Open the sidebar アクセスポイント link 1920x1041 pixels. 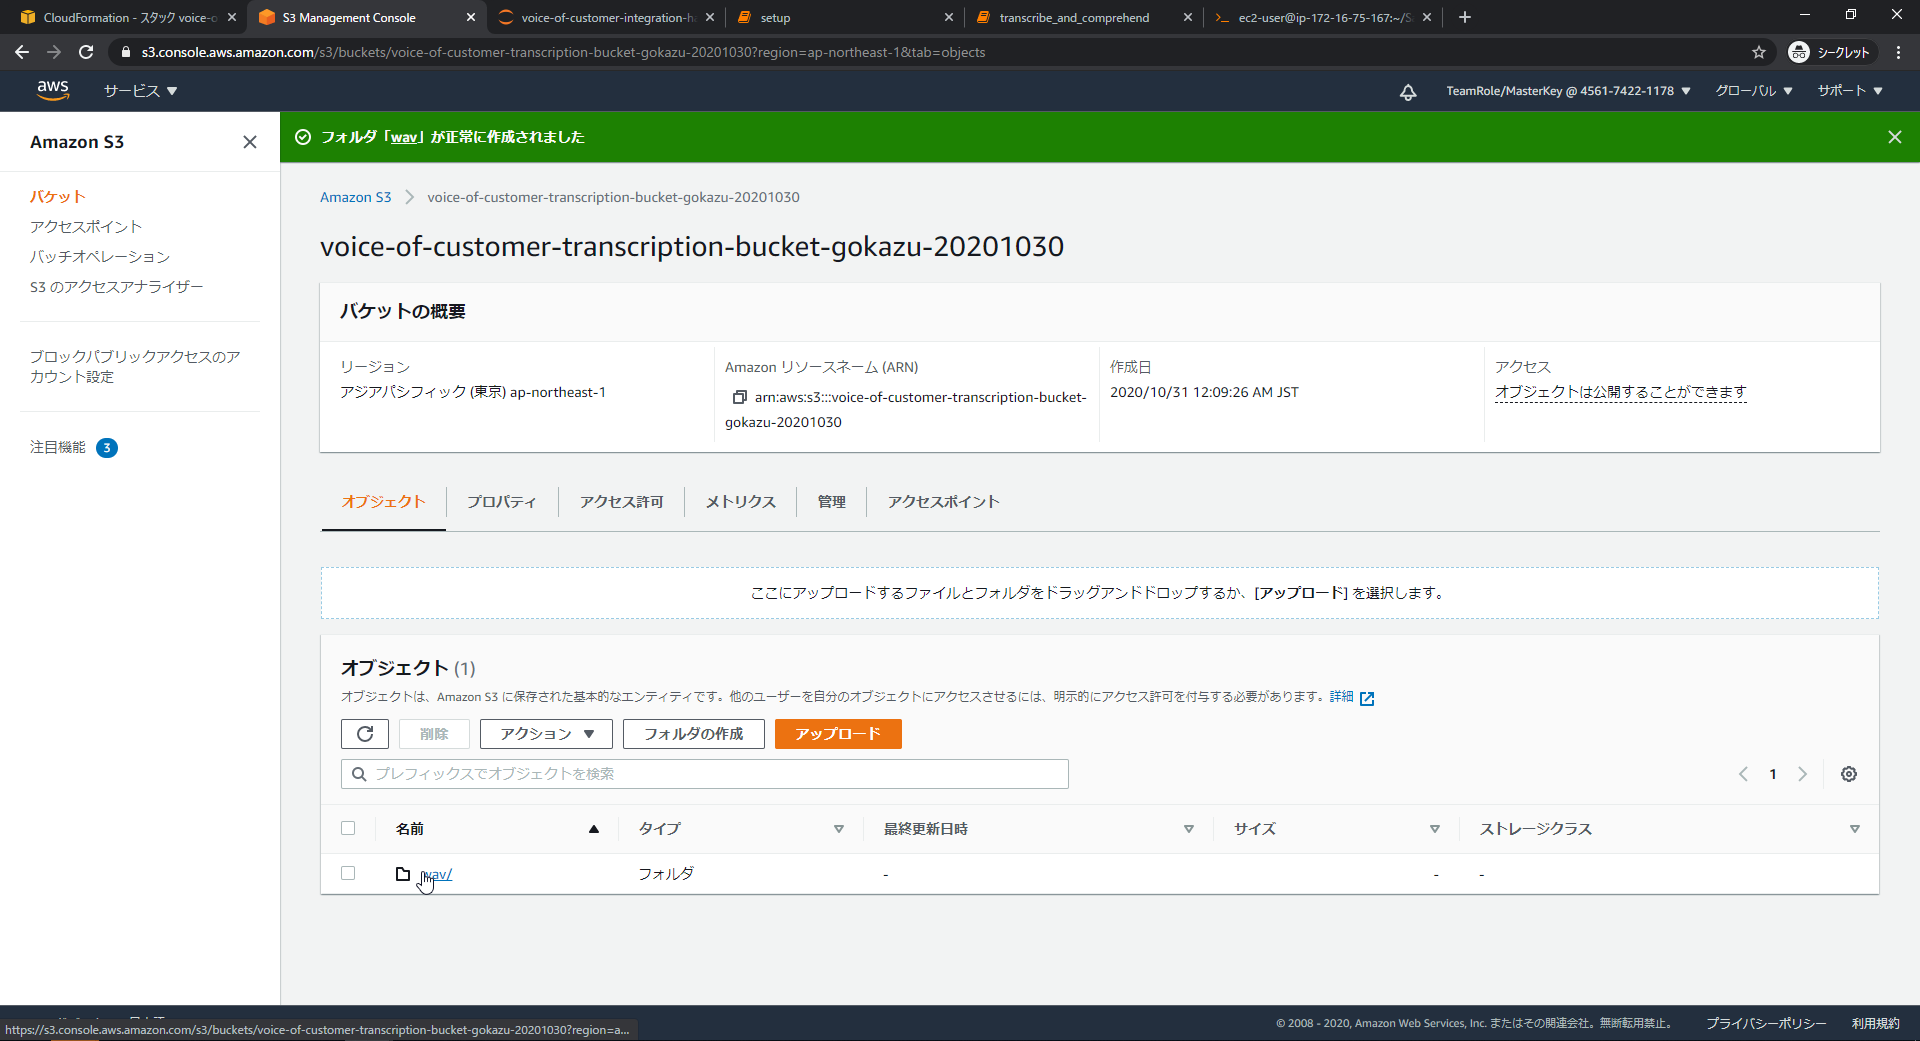click(x=86, y=227)
